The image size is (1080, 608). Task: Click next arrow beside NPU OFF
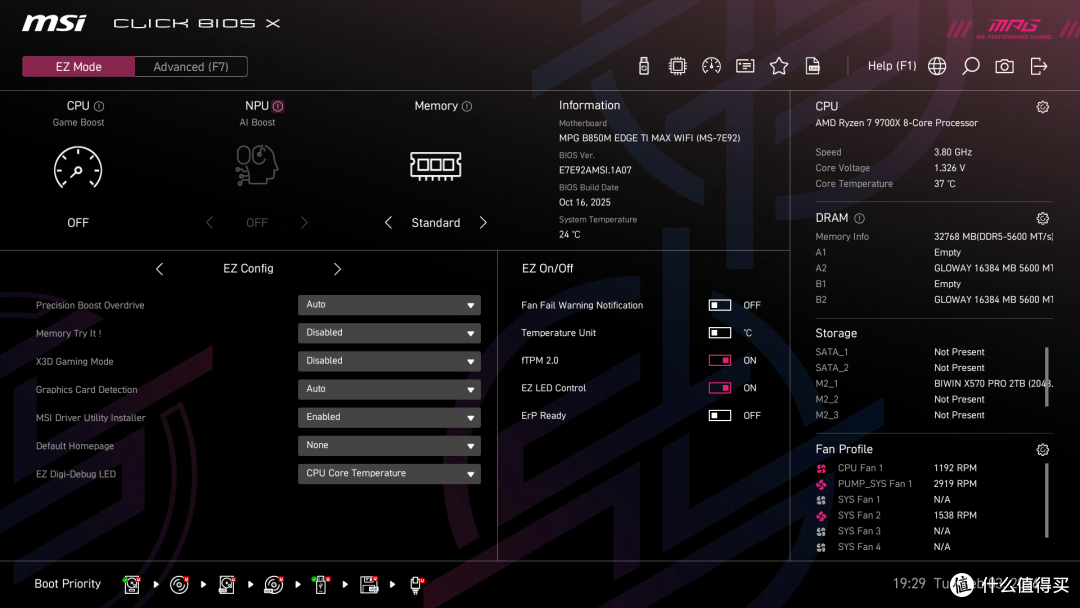click(304, 222)
